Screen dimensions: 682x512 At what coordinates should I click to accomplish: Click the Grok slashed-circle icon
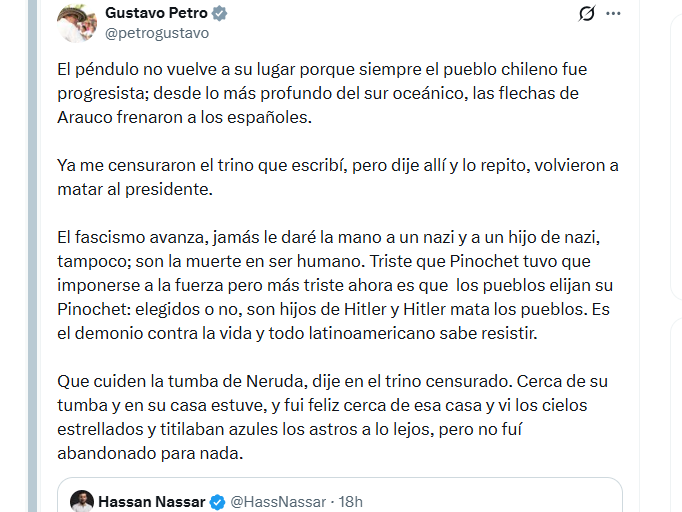click(x=587, y=14)
